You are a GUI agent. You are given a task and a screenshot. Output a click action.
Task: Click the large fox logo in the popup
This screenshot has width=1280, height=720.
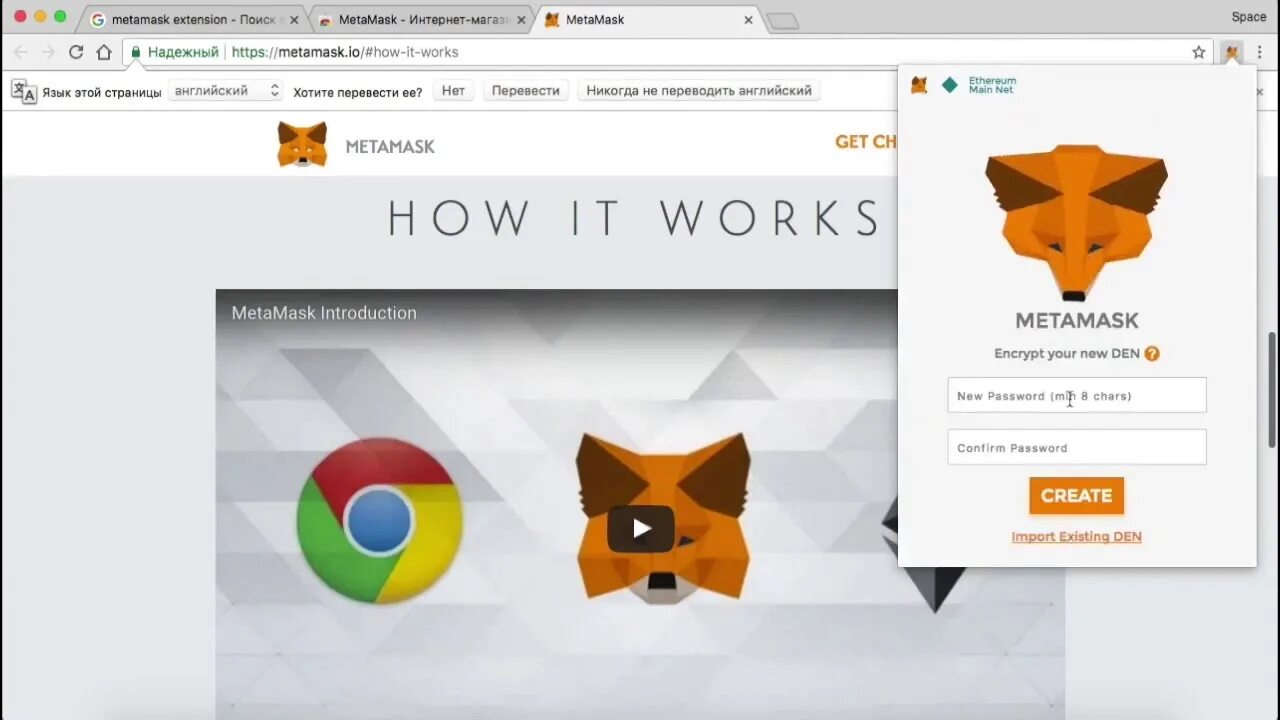click(1077, 222)
